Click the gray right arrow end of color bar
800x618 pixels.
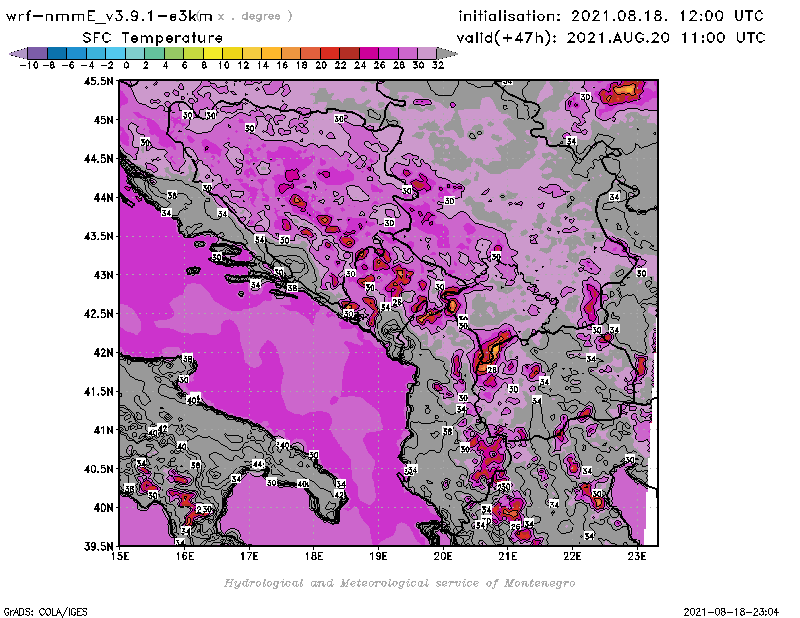pyautogui.click(x=440, y=52)
